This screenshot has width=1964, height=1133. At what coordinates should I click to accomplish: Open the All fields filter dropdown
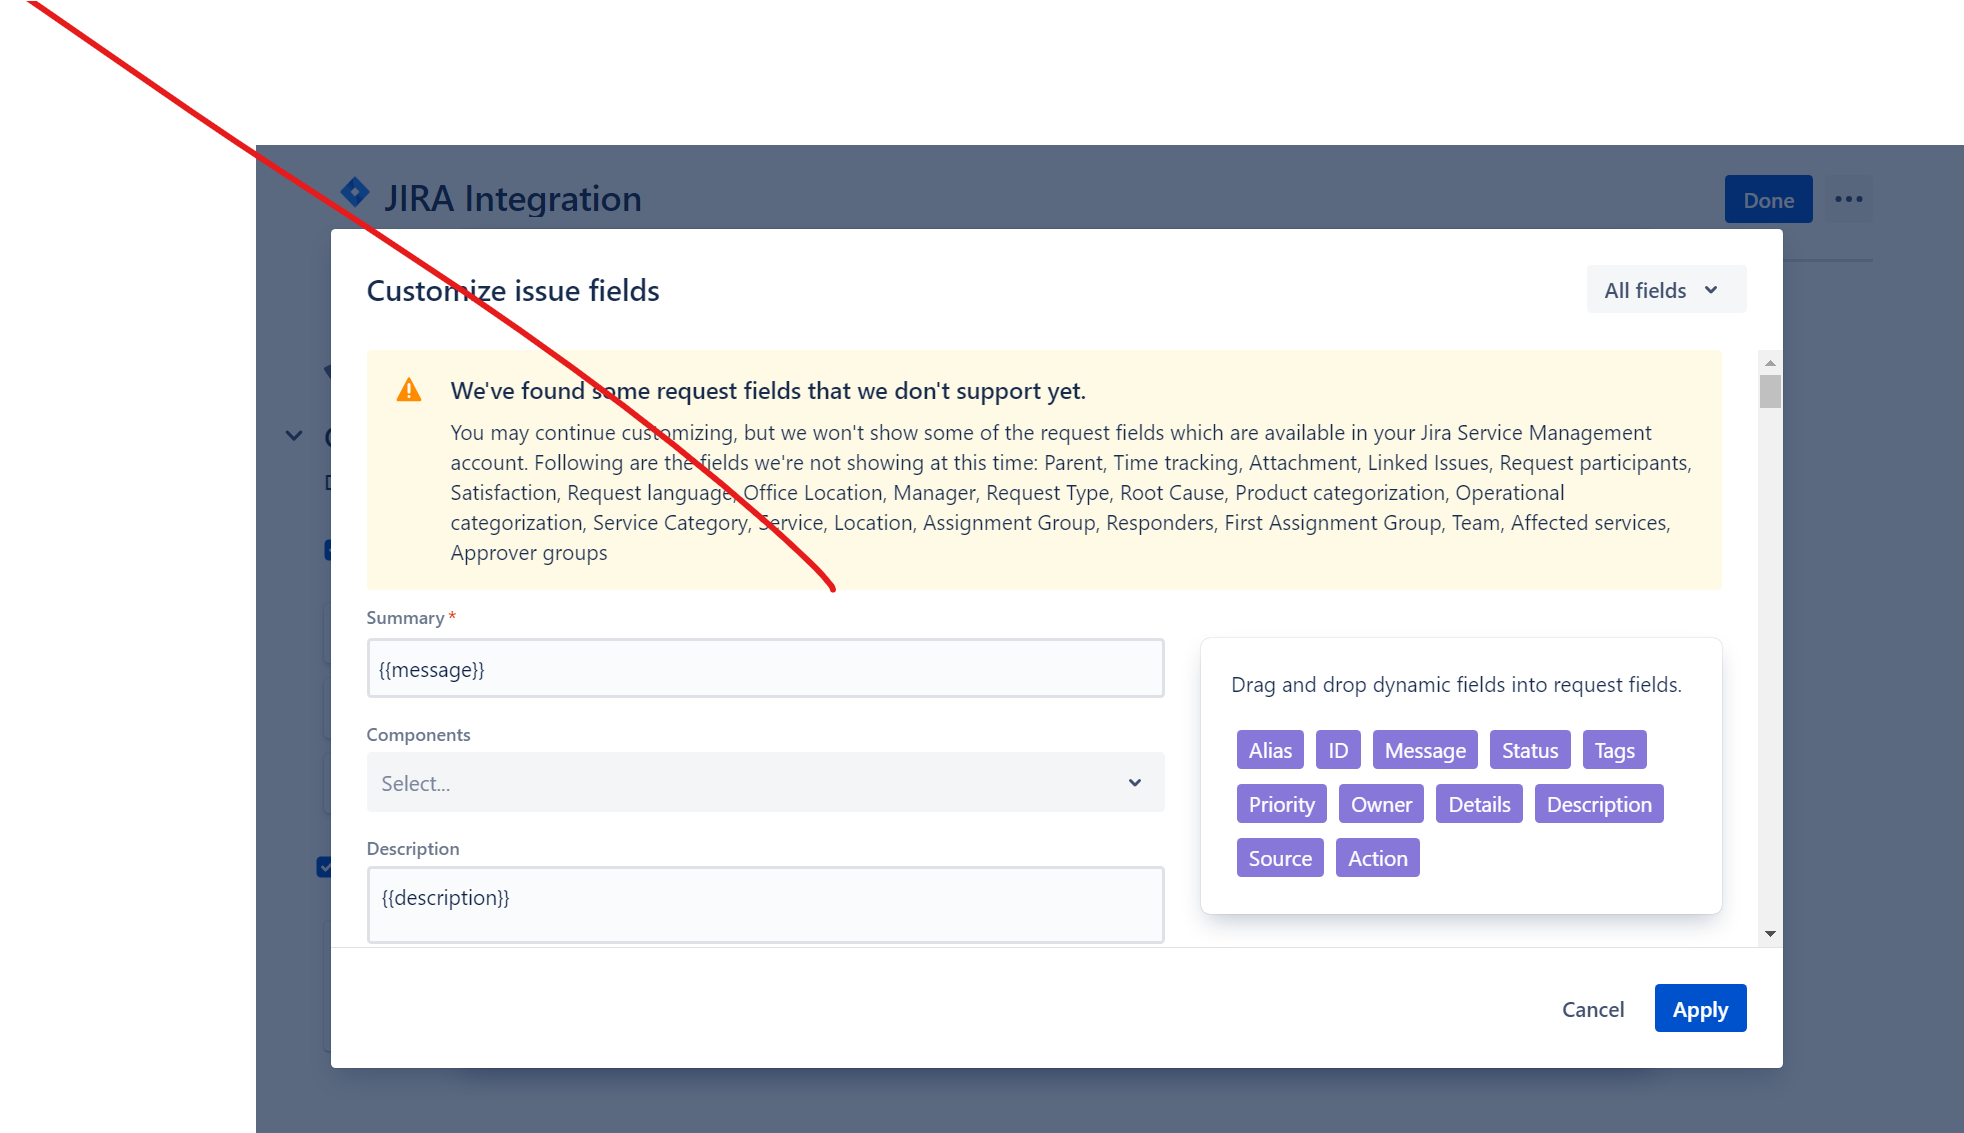1665,290
